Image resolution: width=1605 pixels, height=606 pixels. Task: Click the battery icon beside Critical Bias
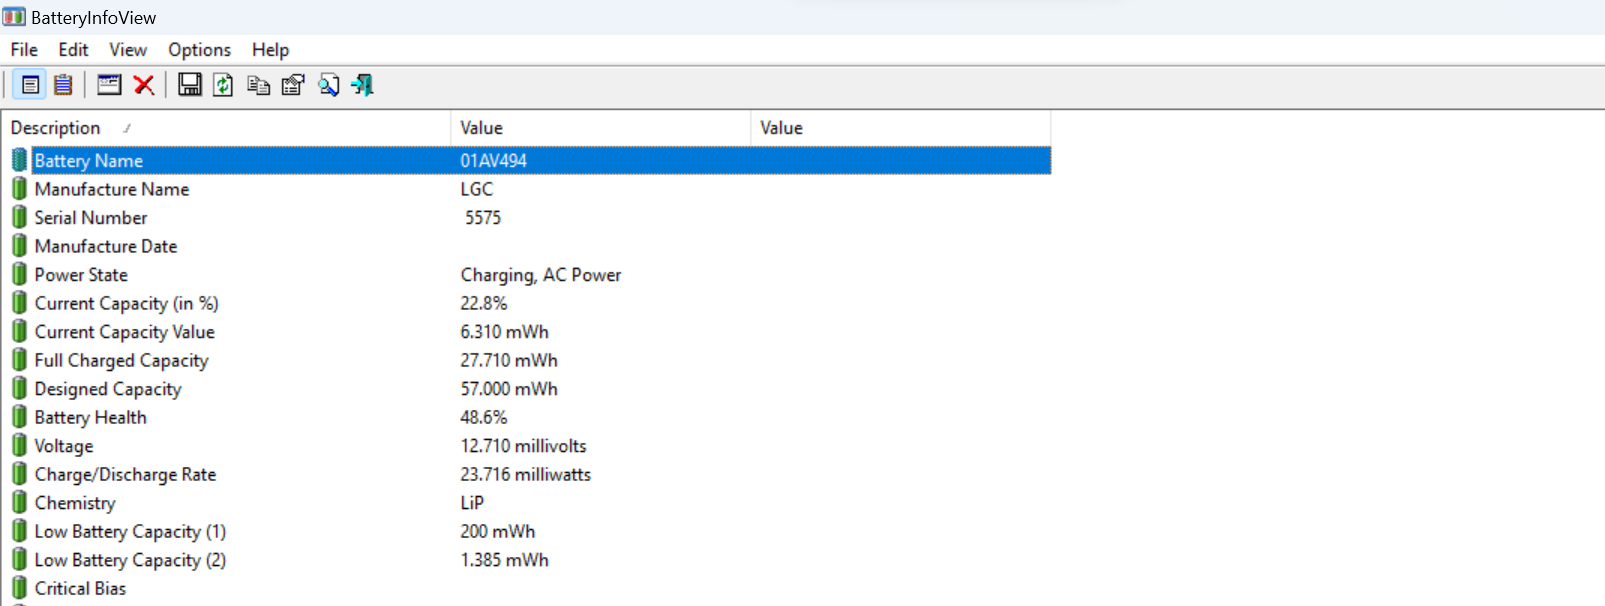pos(19,588)
